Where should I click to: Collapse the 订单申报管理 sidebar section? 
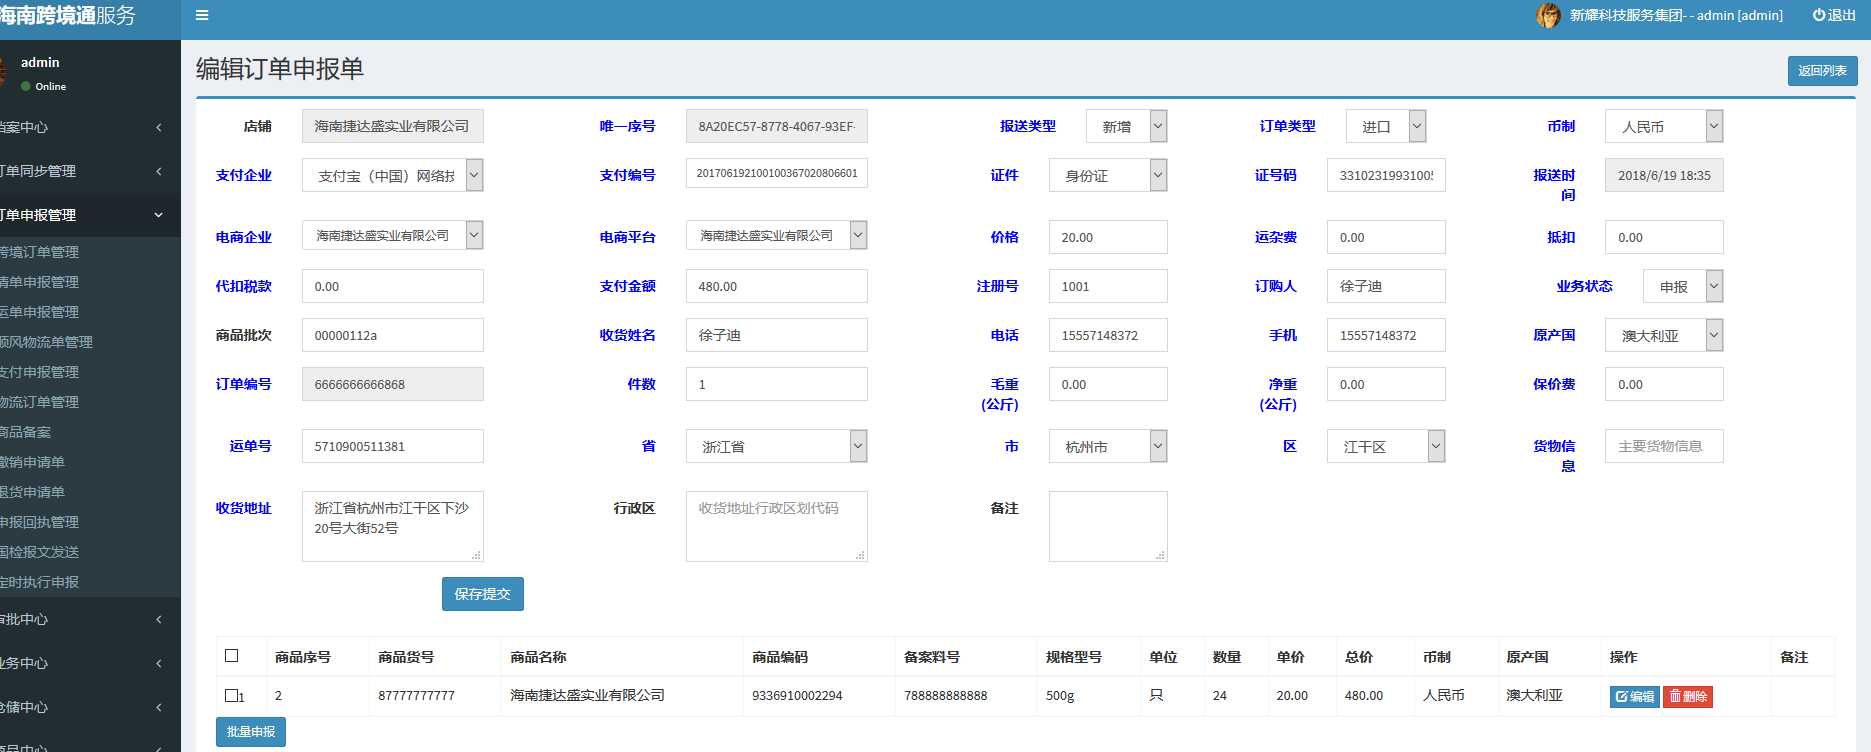click(x=90, y=215)
